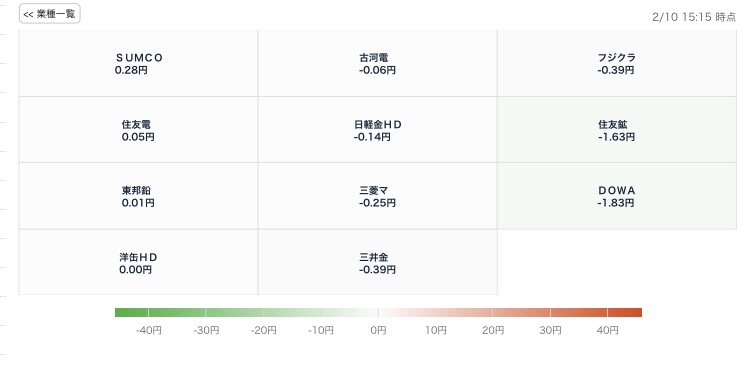Select the 三井金 cell
The image size is (750, 366).
[377, 262]
